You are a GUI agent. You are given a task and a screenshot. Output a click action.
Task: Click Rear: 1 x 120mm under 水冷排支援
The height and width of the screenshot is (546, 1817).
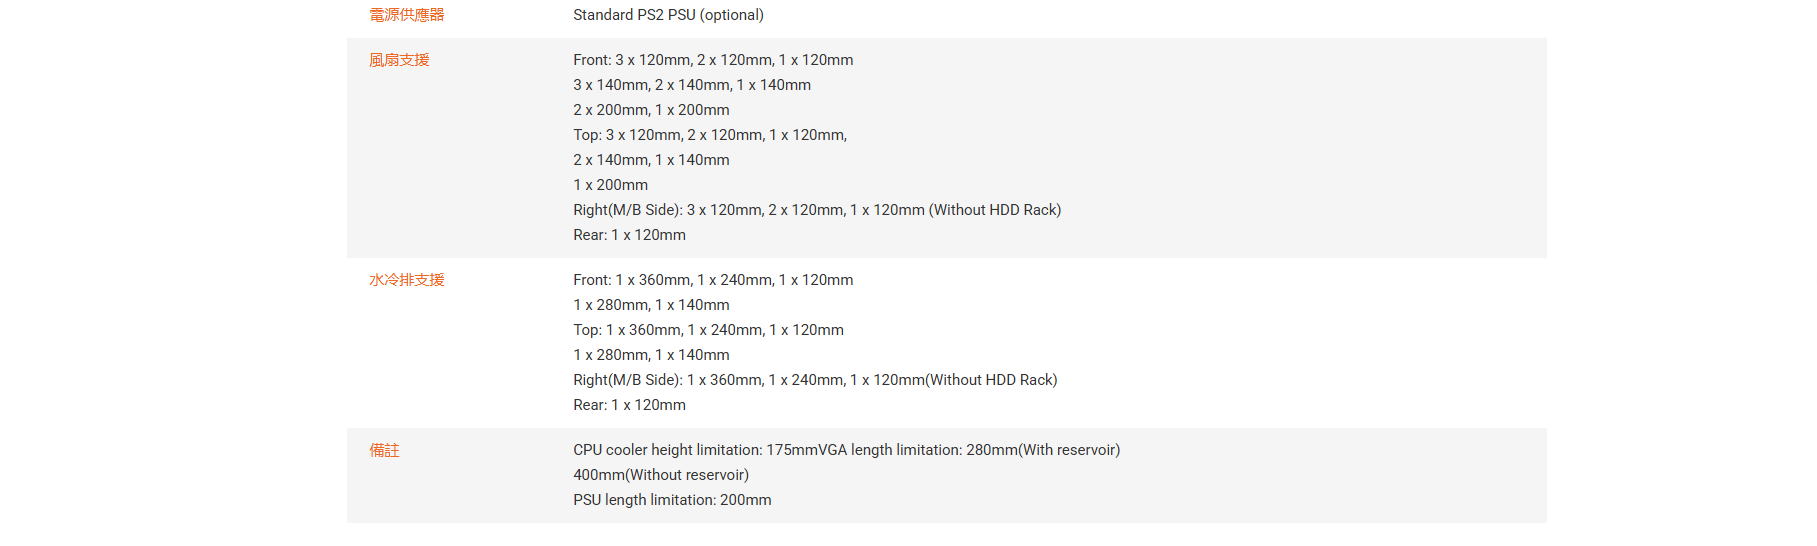(x=629, y=405)
